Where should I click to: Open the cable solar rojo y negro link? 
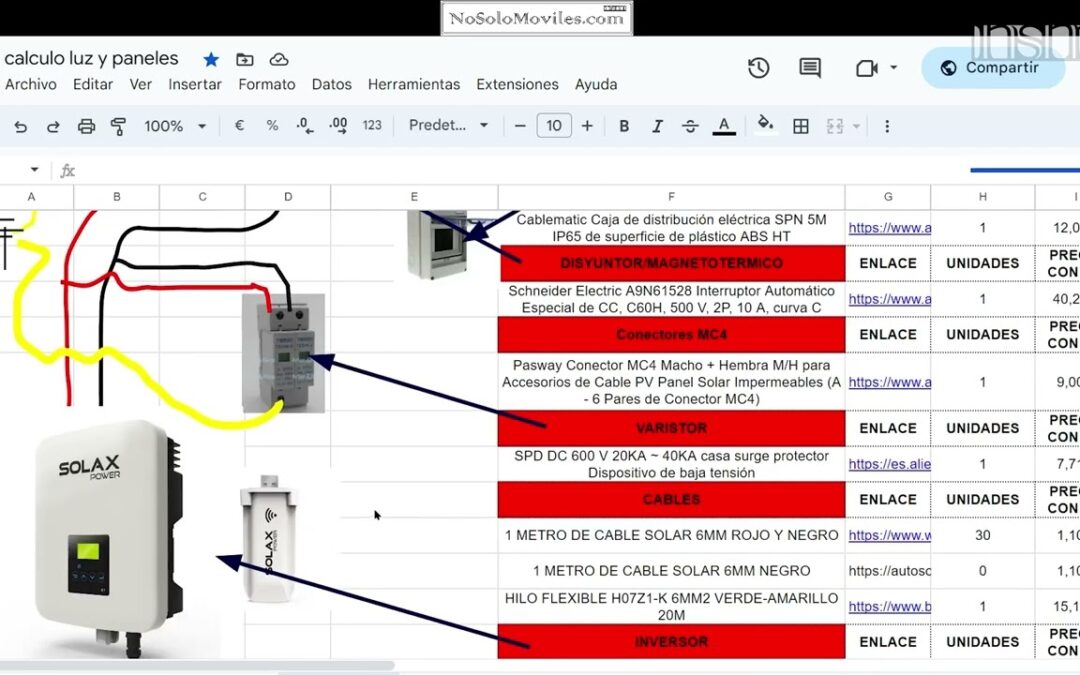(x=889, y=535)
